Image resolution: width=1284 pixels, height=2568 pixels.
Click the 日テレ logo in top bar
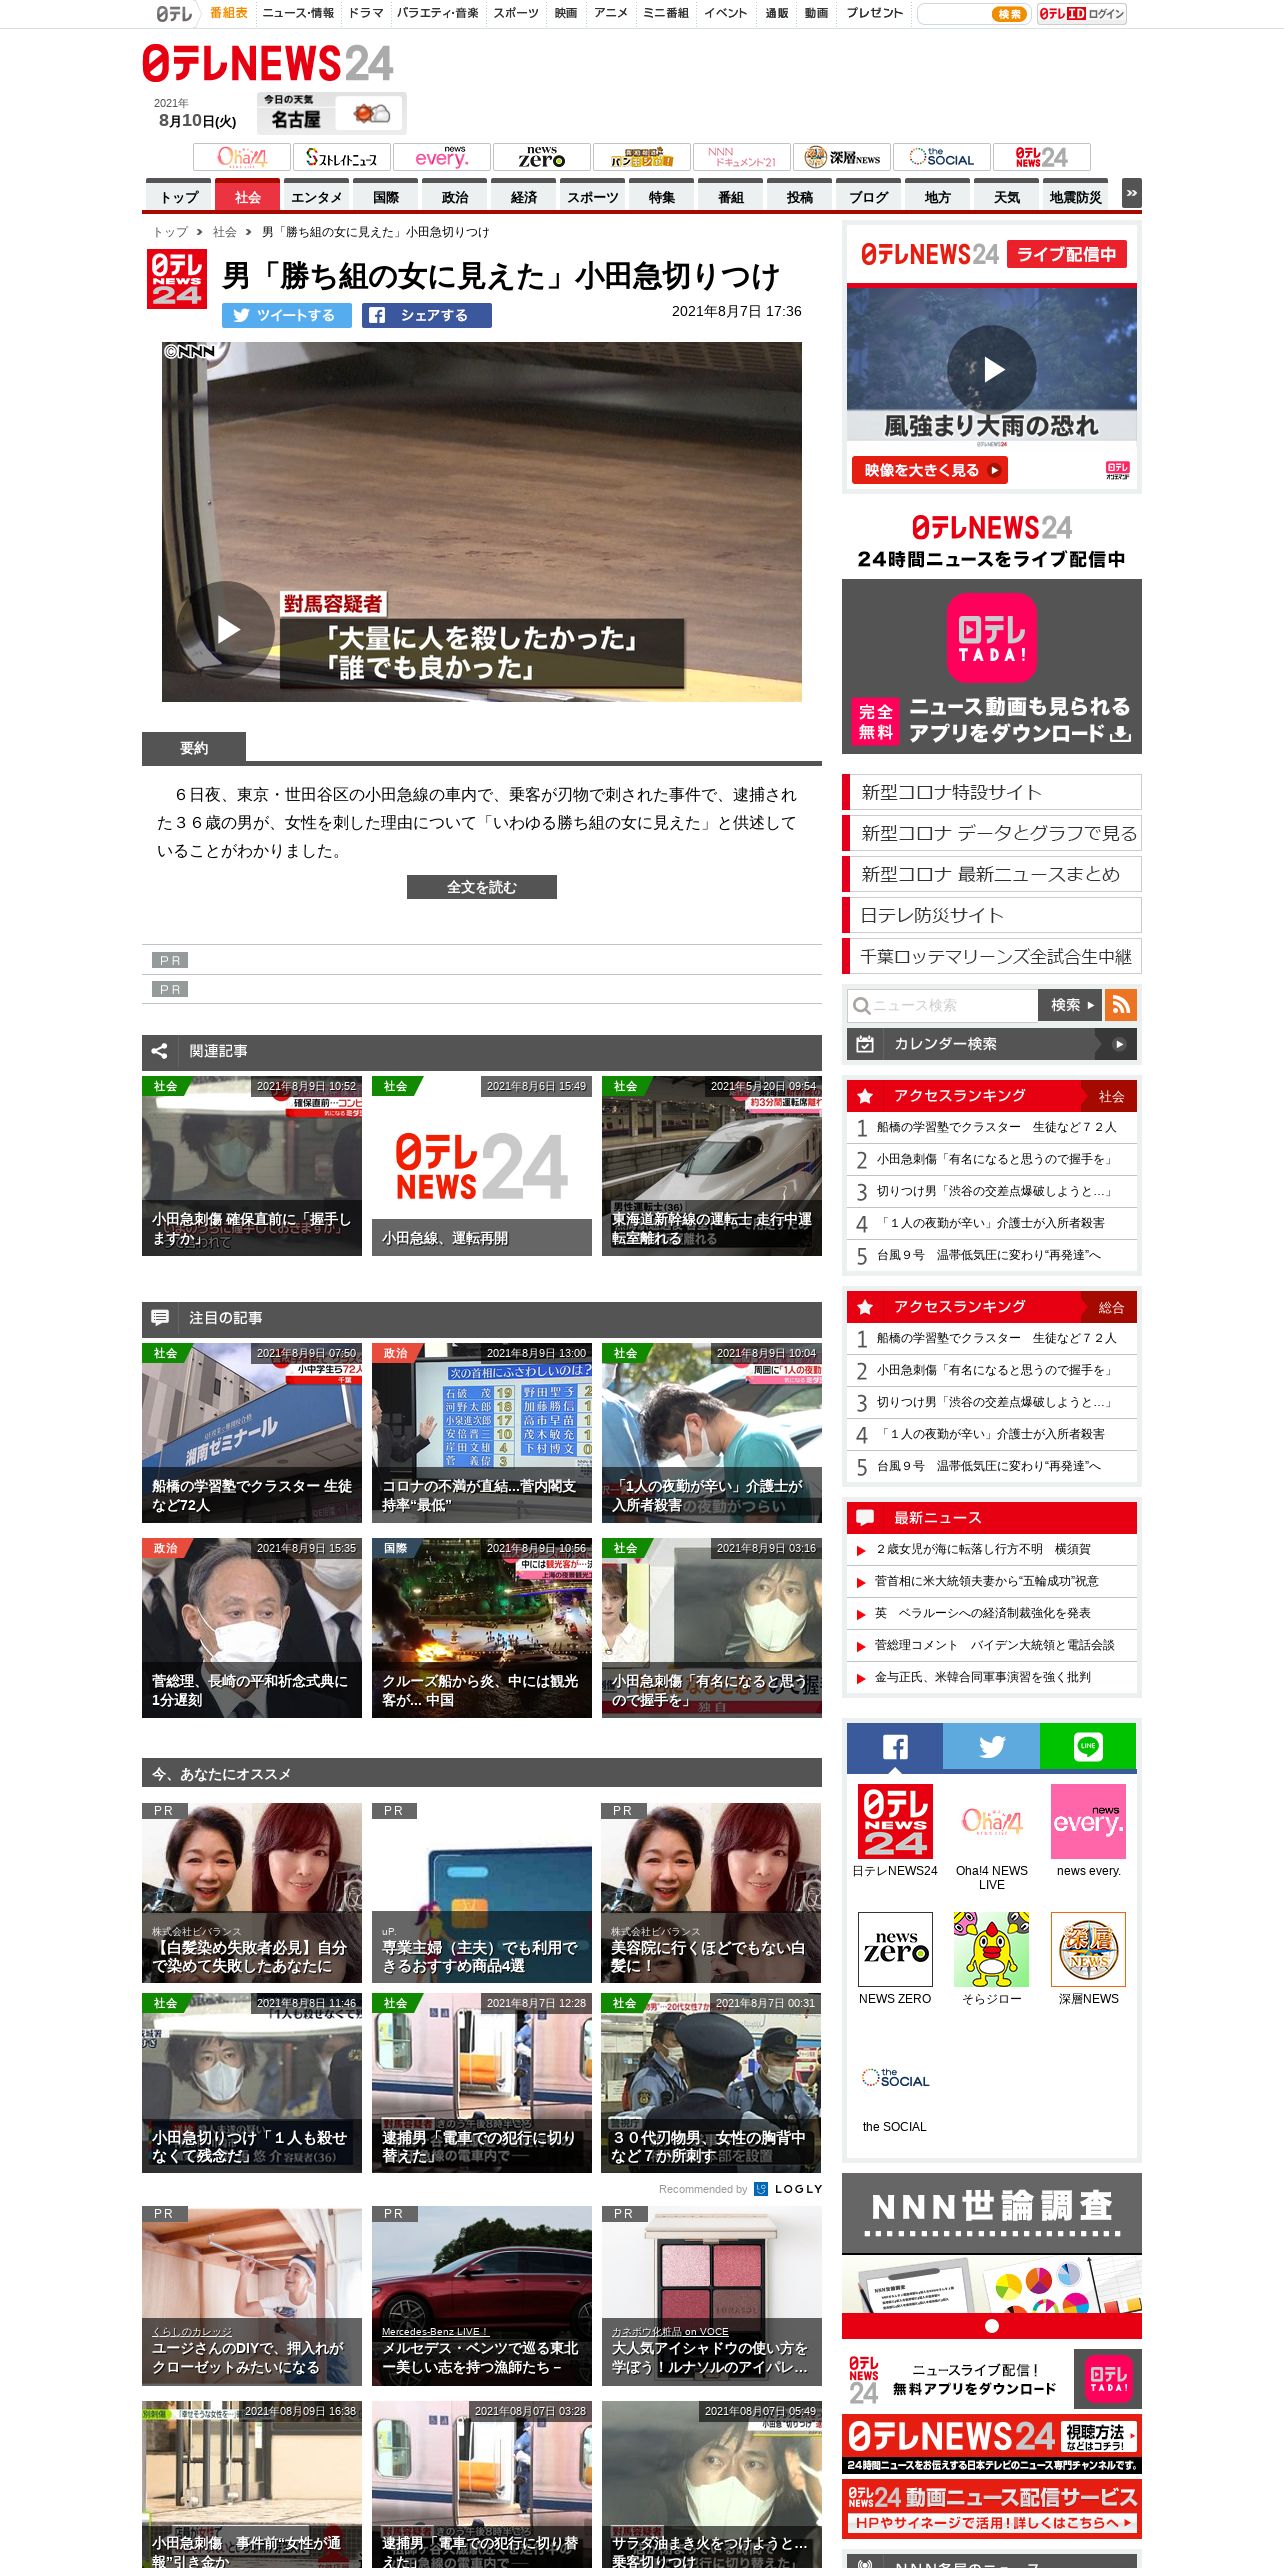click(174, 13)
